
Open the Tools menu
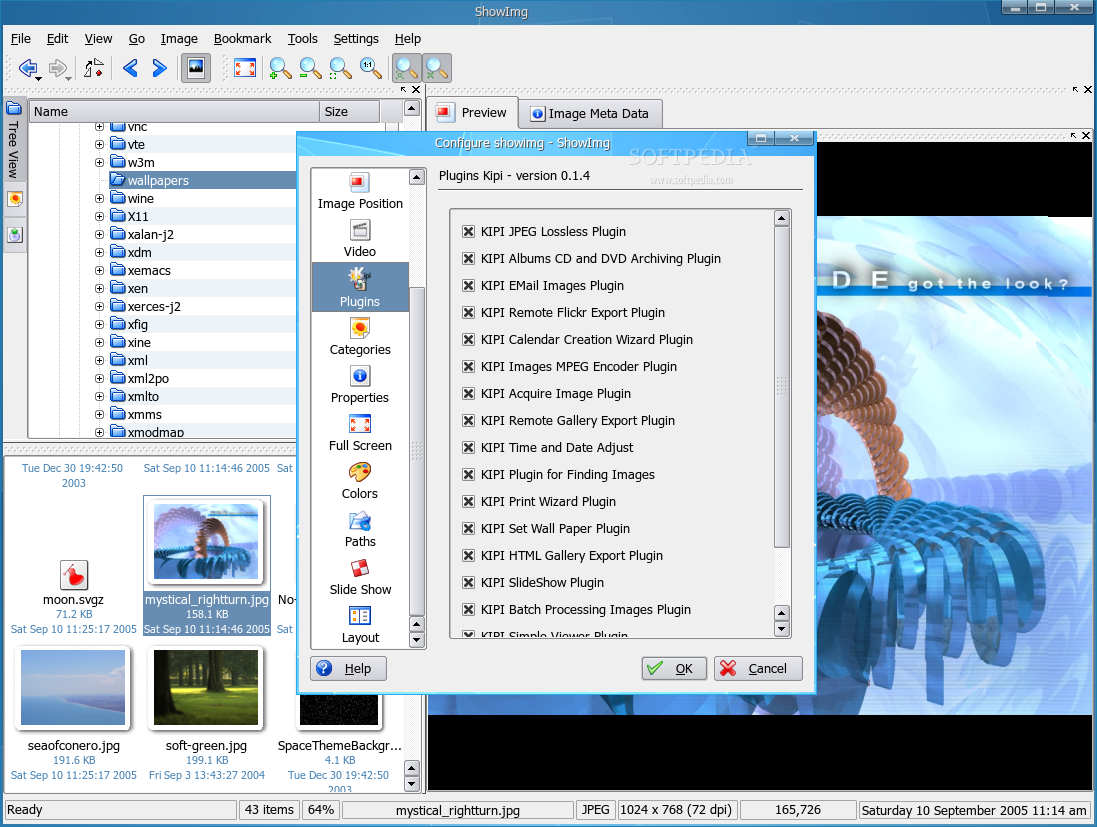tap(302, 38)
